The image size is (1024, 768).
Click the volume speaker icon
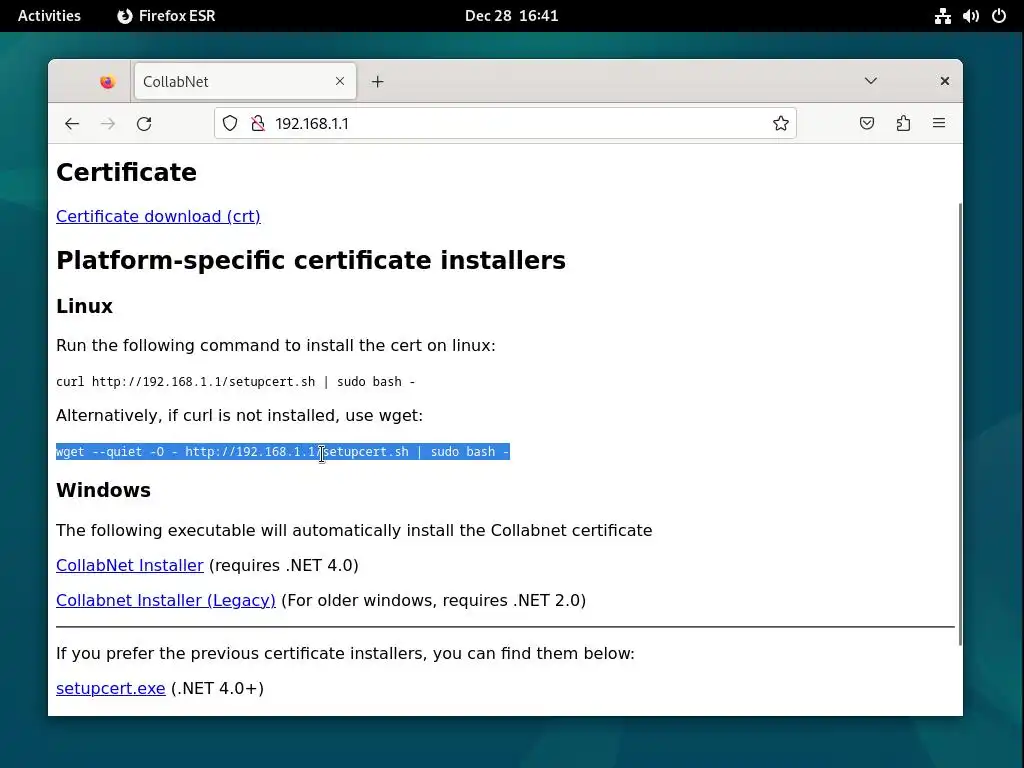pos(970,16)
